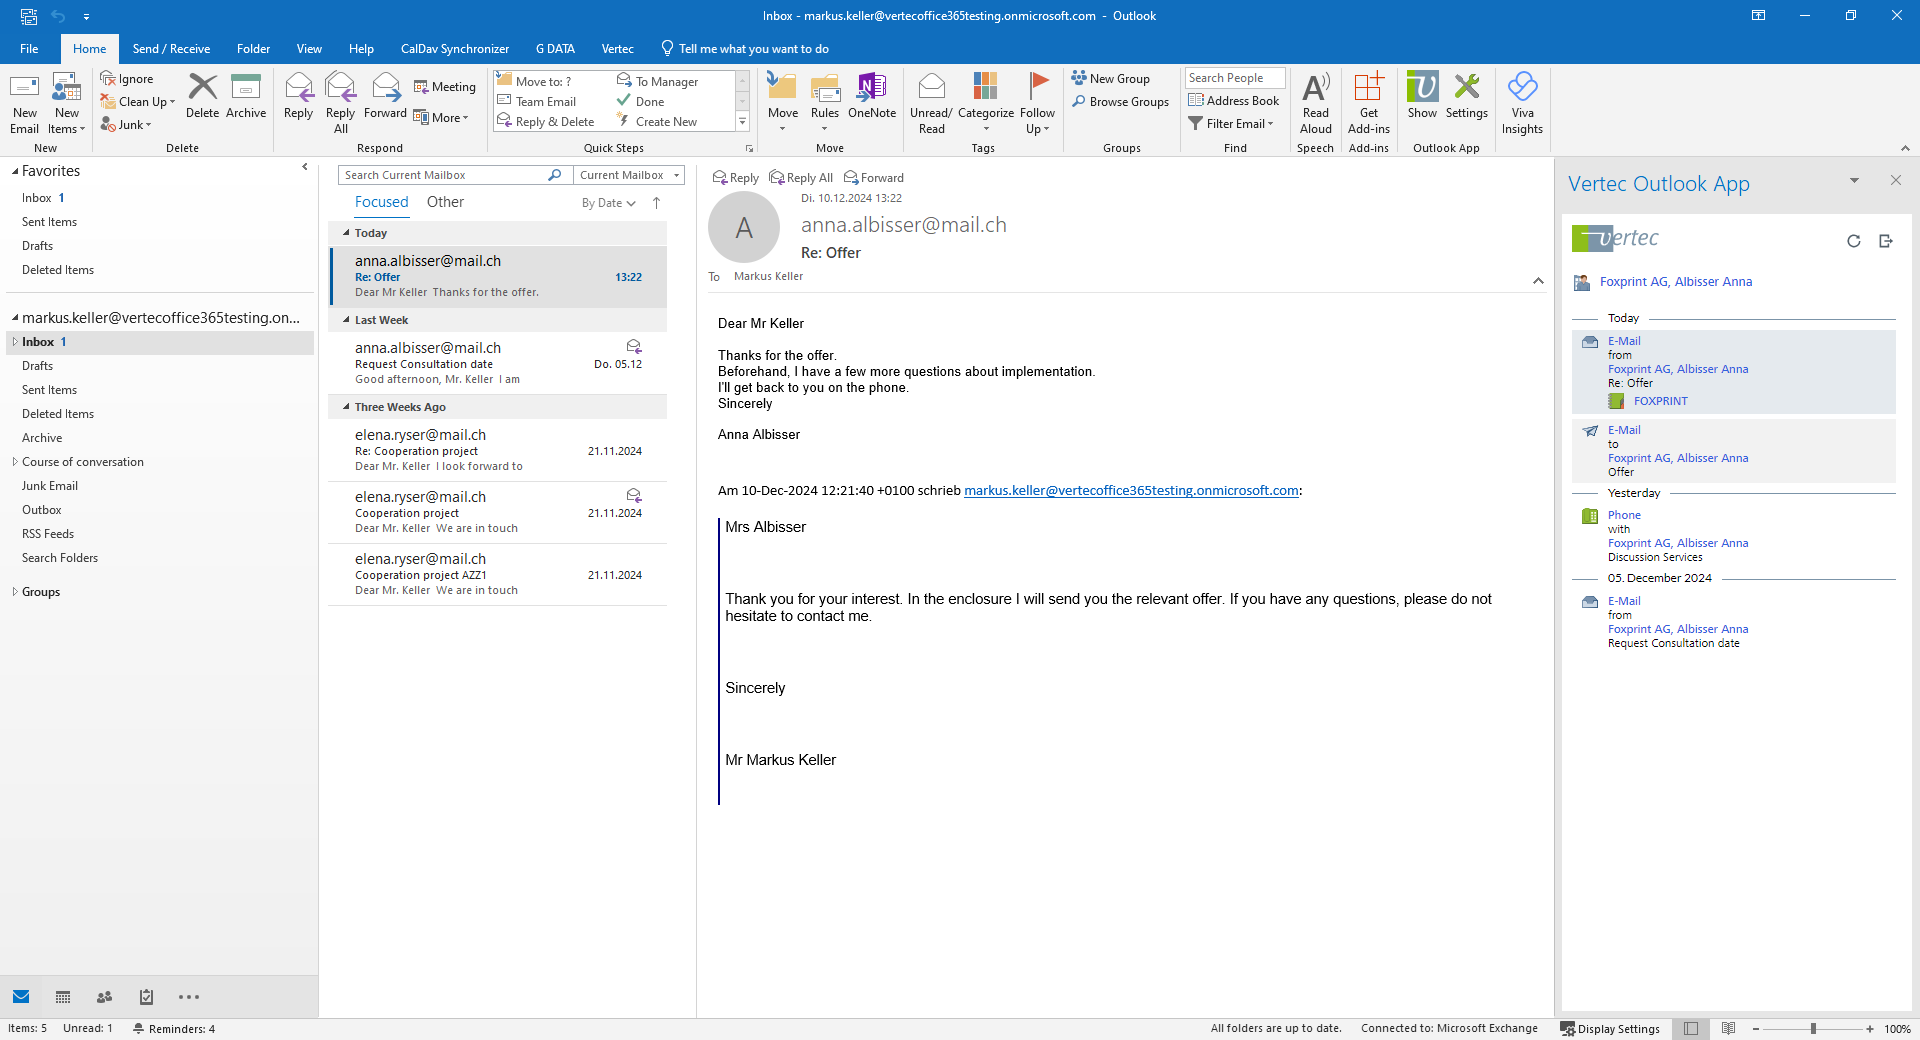1920x1040 pixels.
Task: Select the Focused inbox tab
Action: (x=381, y=202)
